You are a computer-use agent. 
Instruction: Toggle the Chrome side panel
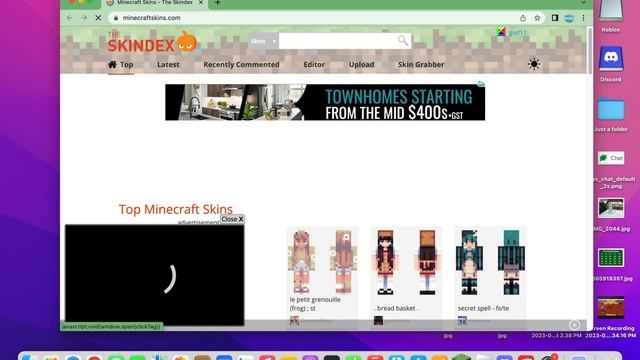pos(555,18)
